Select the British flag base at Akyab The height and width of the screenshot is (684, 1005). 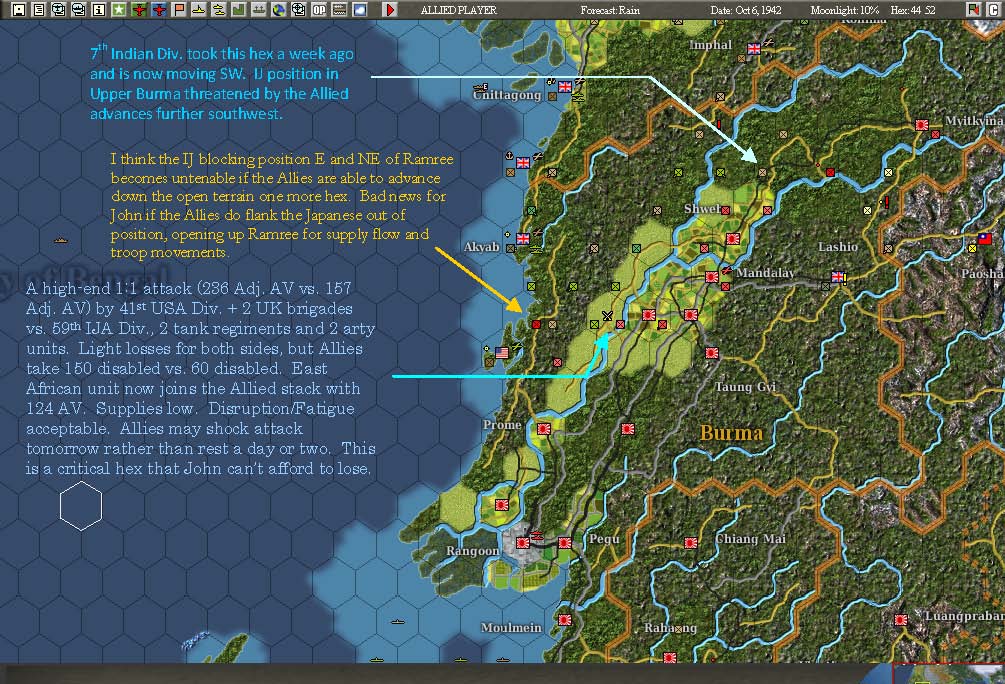click(523, 238)
